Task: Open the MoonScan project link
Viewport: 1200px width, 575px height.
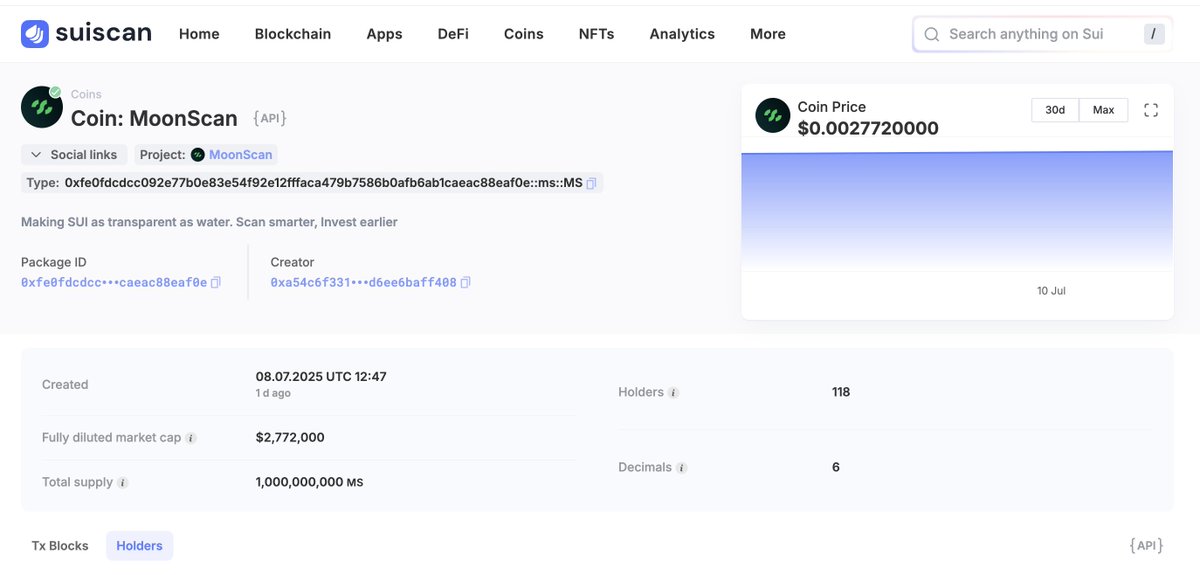Action: pos(241,155)
